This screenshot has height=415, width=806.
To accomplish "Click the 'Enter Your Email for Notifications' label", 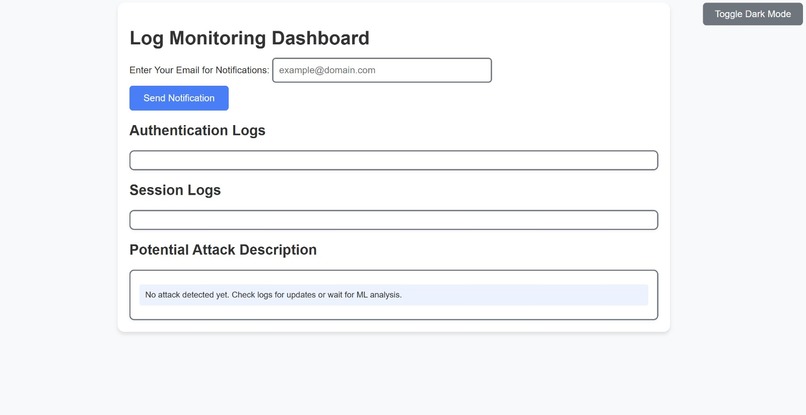I will tap(199, 70).
